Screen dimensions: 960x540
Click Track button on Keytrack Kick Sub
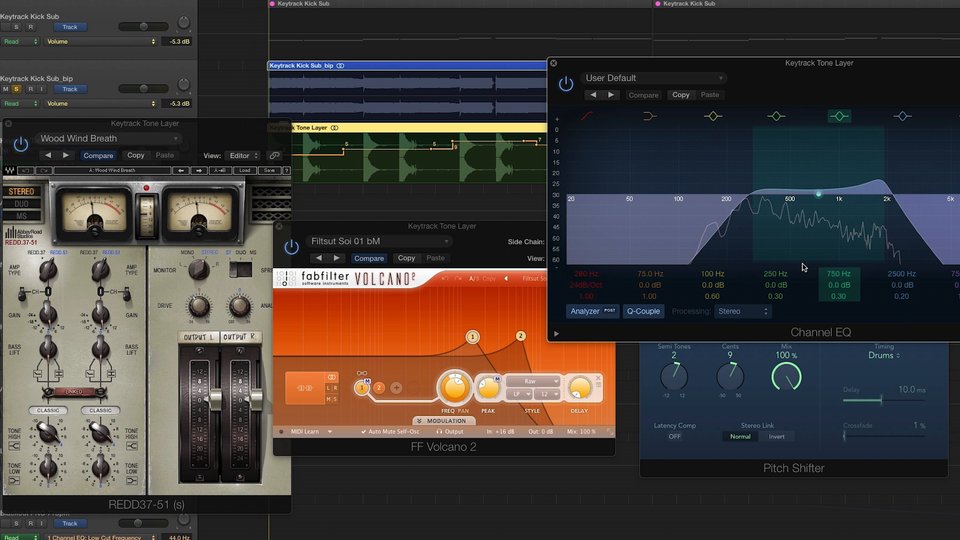click(x=70, y=27)
